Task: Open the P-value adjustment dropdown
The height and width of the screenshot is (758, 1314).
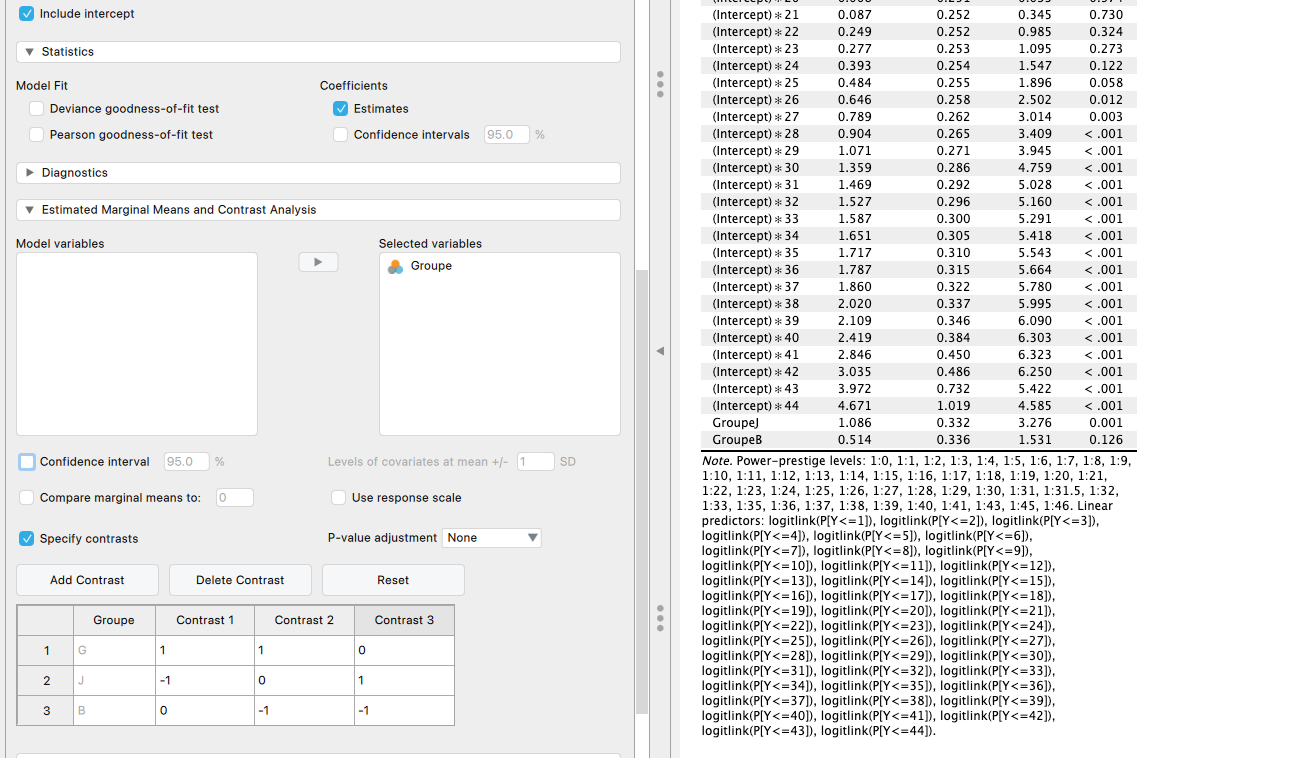Action: (491, 538)
